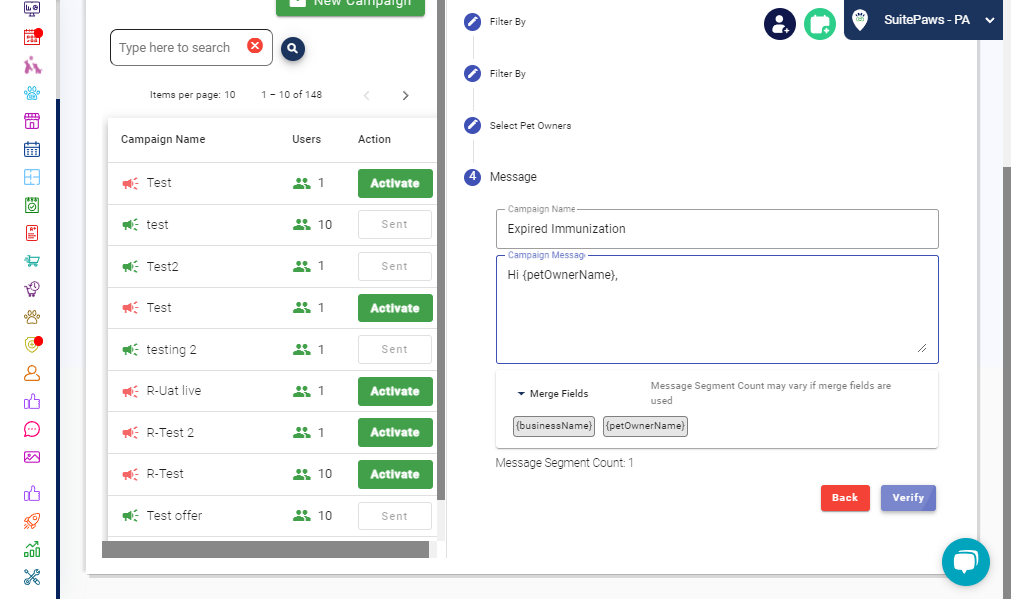
Task: Click the megaphone icon of testing 2
Action: click(130, 349)
